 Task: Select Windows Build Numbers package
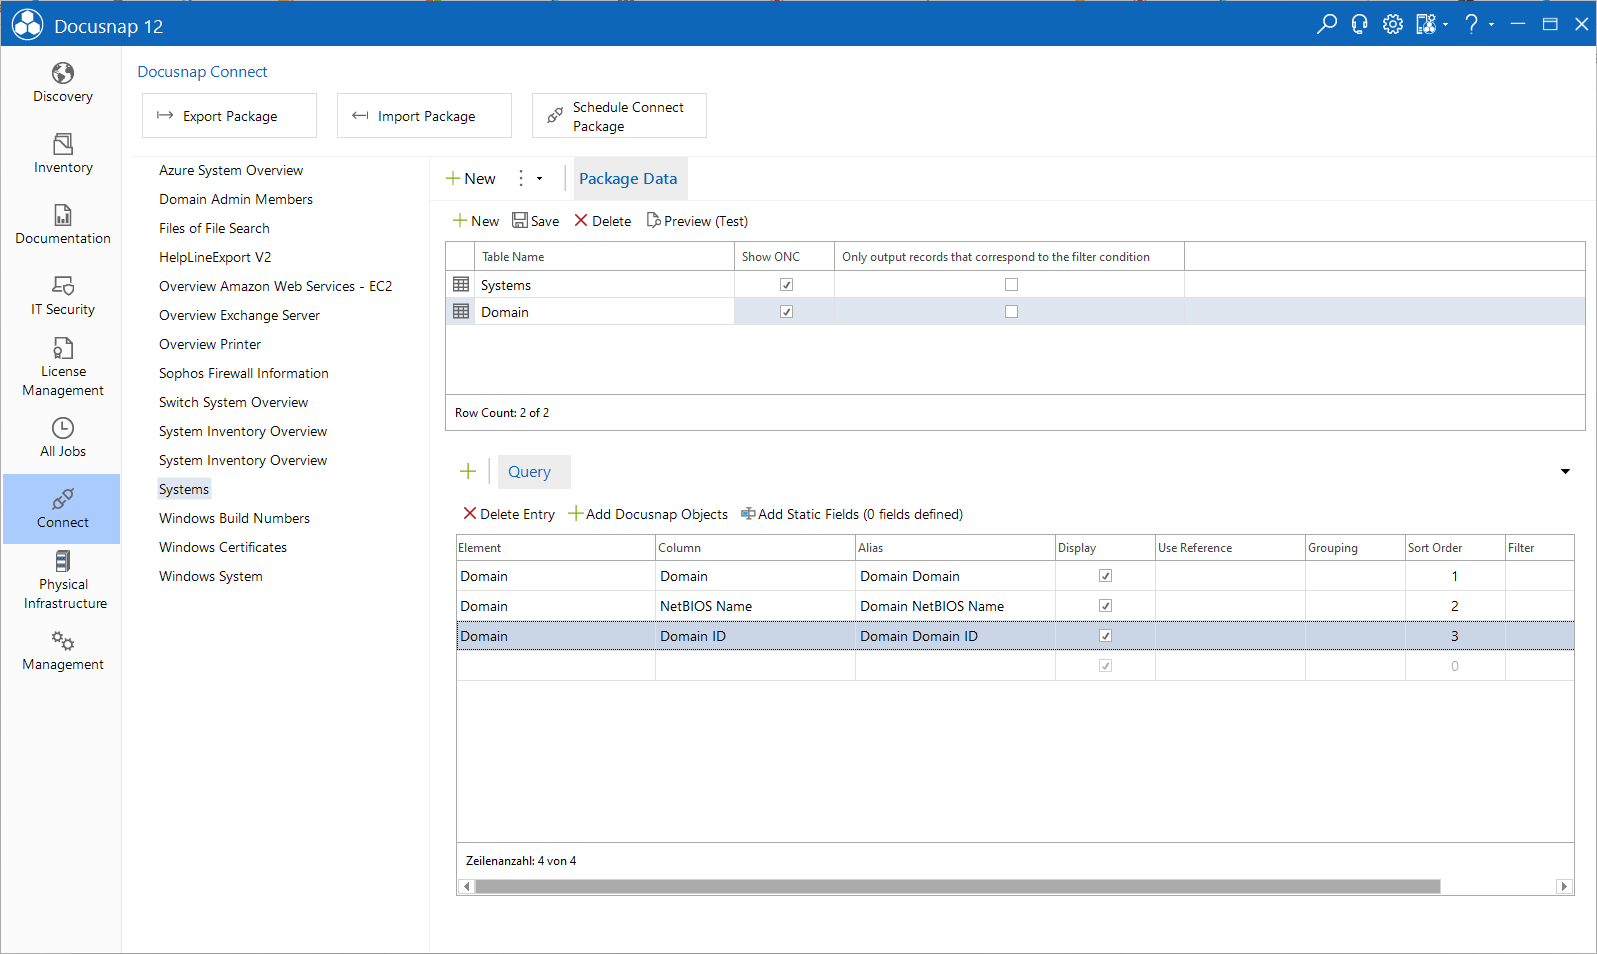234,518
